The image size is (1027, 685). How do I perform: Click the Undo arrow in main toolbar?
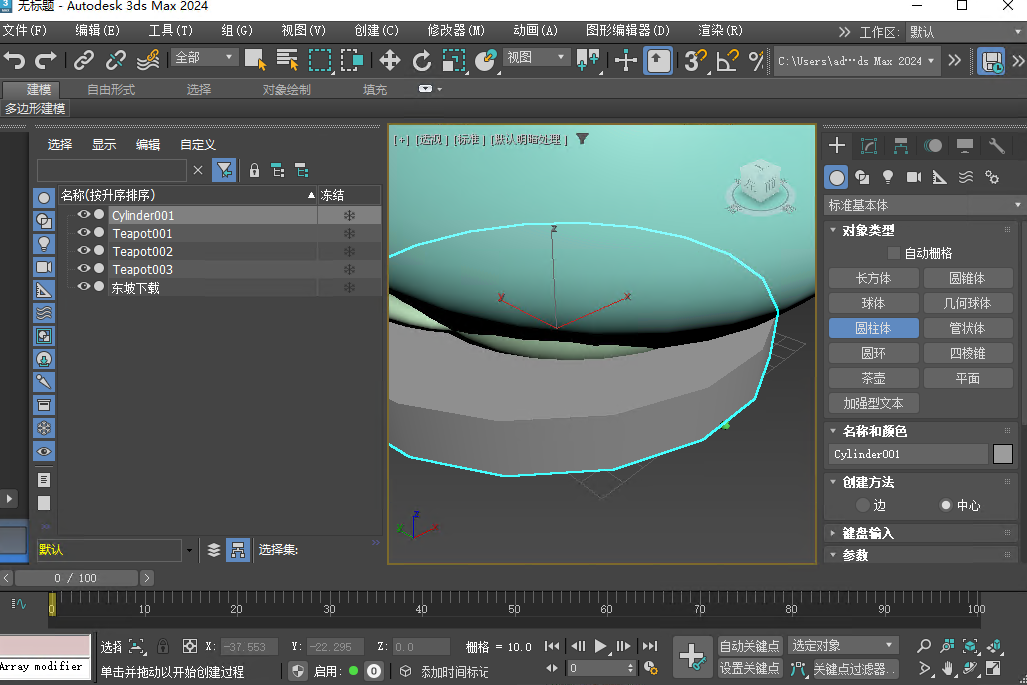14,61
